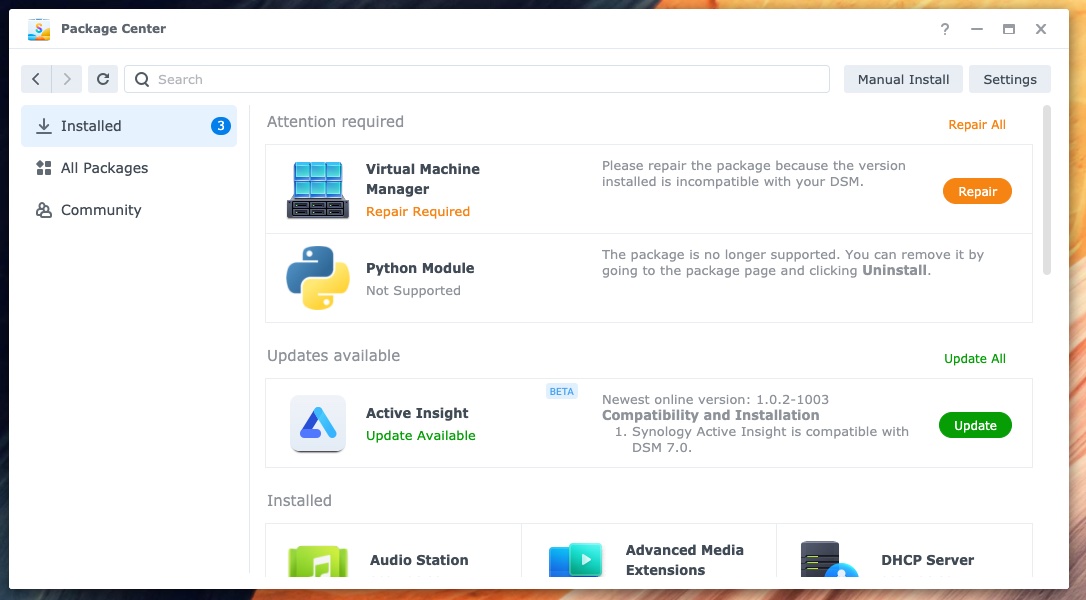
Task: Click the DHCP Server name
Action: click(927, 560)
